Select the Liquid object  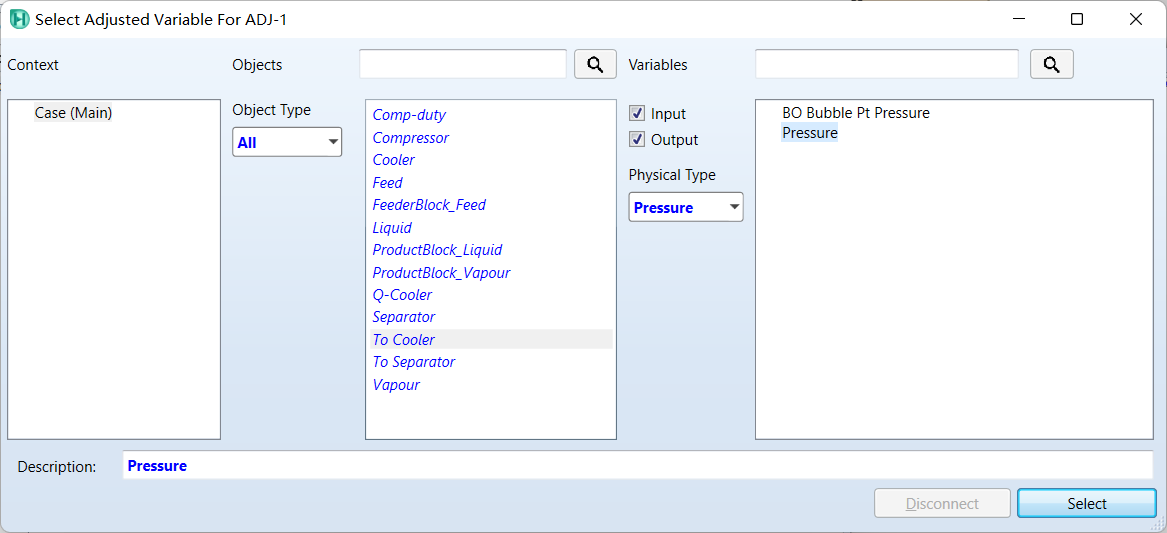tap(391, 227)
